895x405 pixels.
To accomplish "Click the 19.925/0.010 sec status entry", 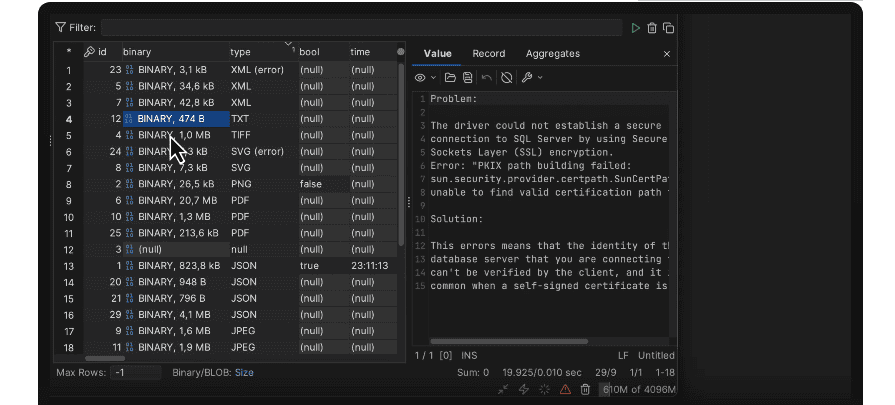I will tap(542, 372).
